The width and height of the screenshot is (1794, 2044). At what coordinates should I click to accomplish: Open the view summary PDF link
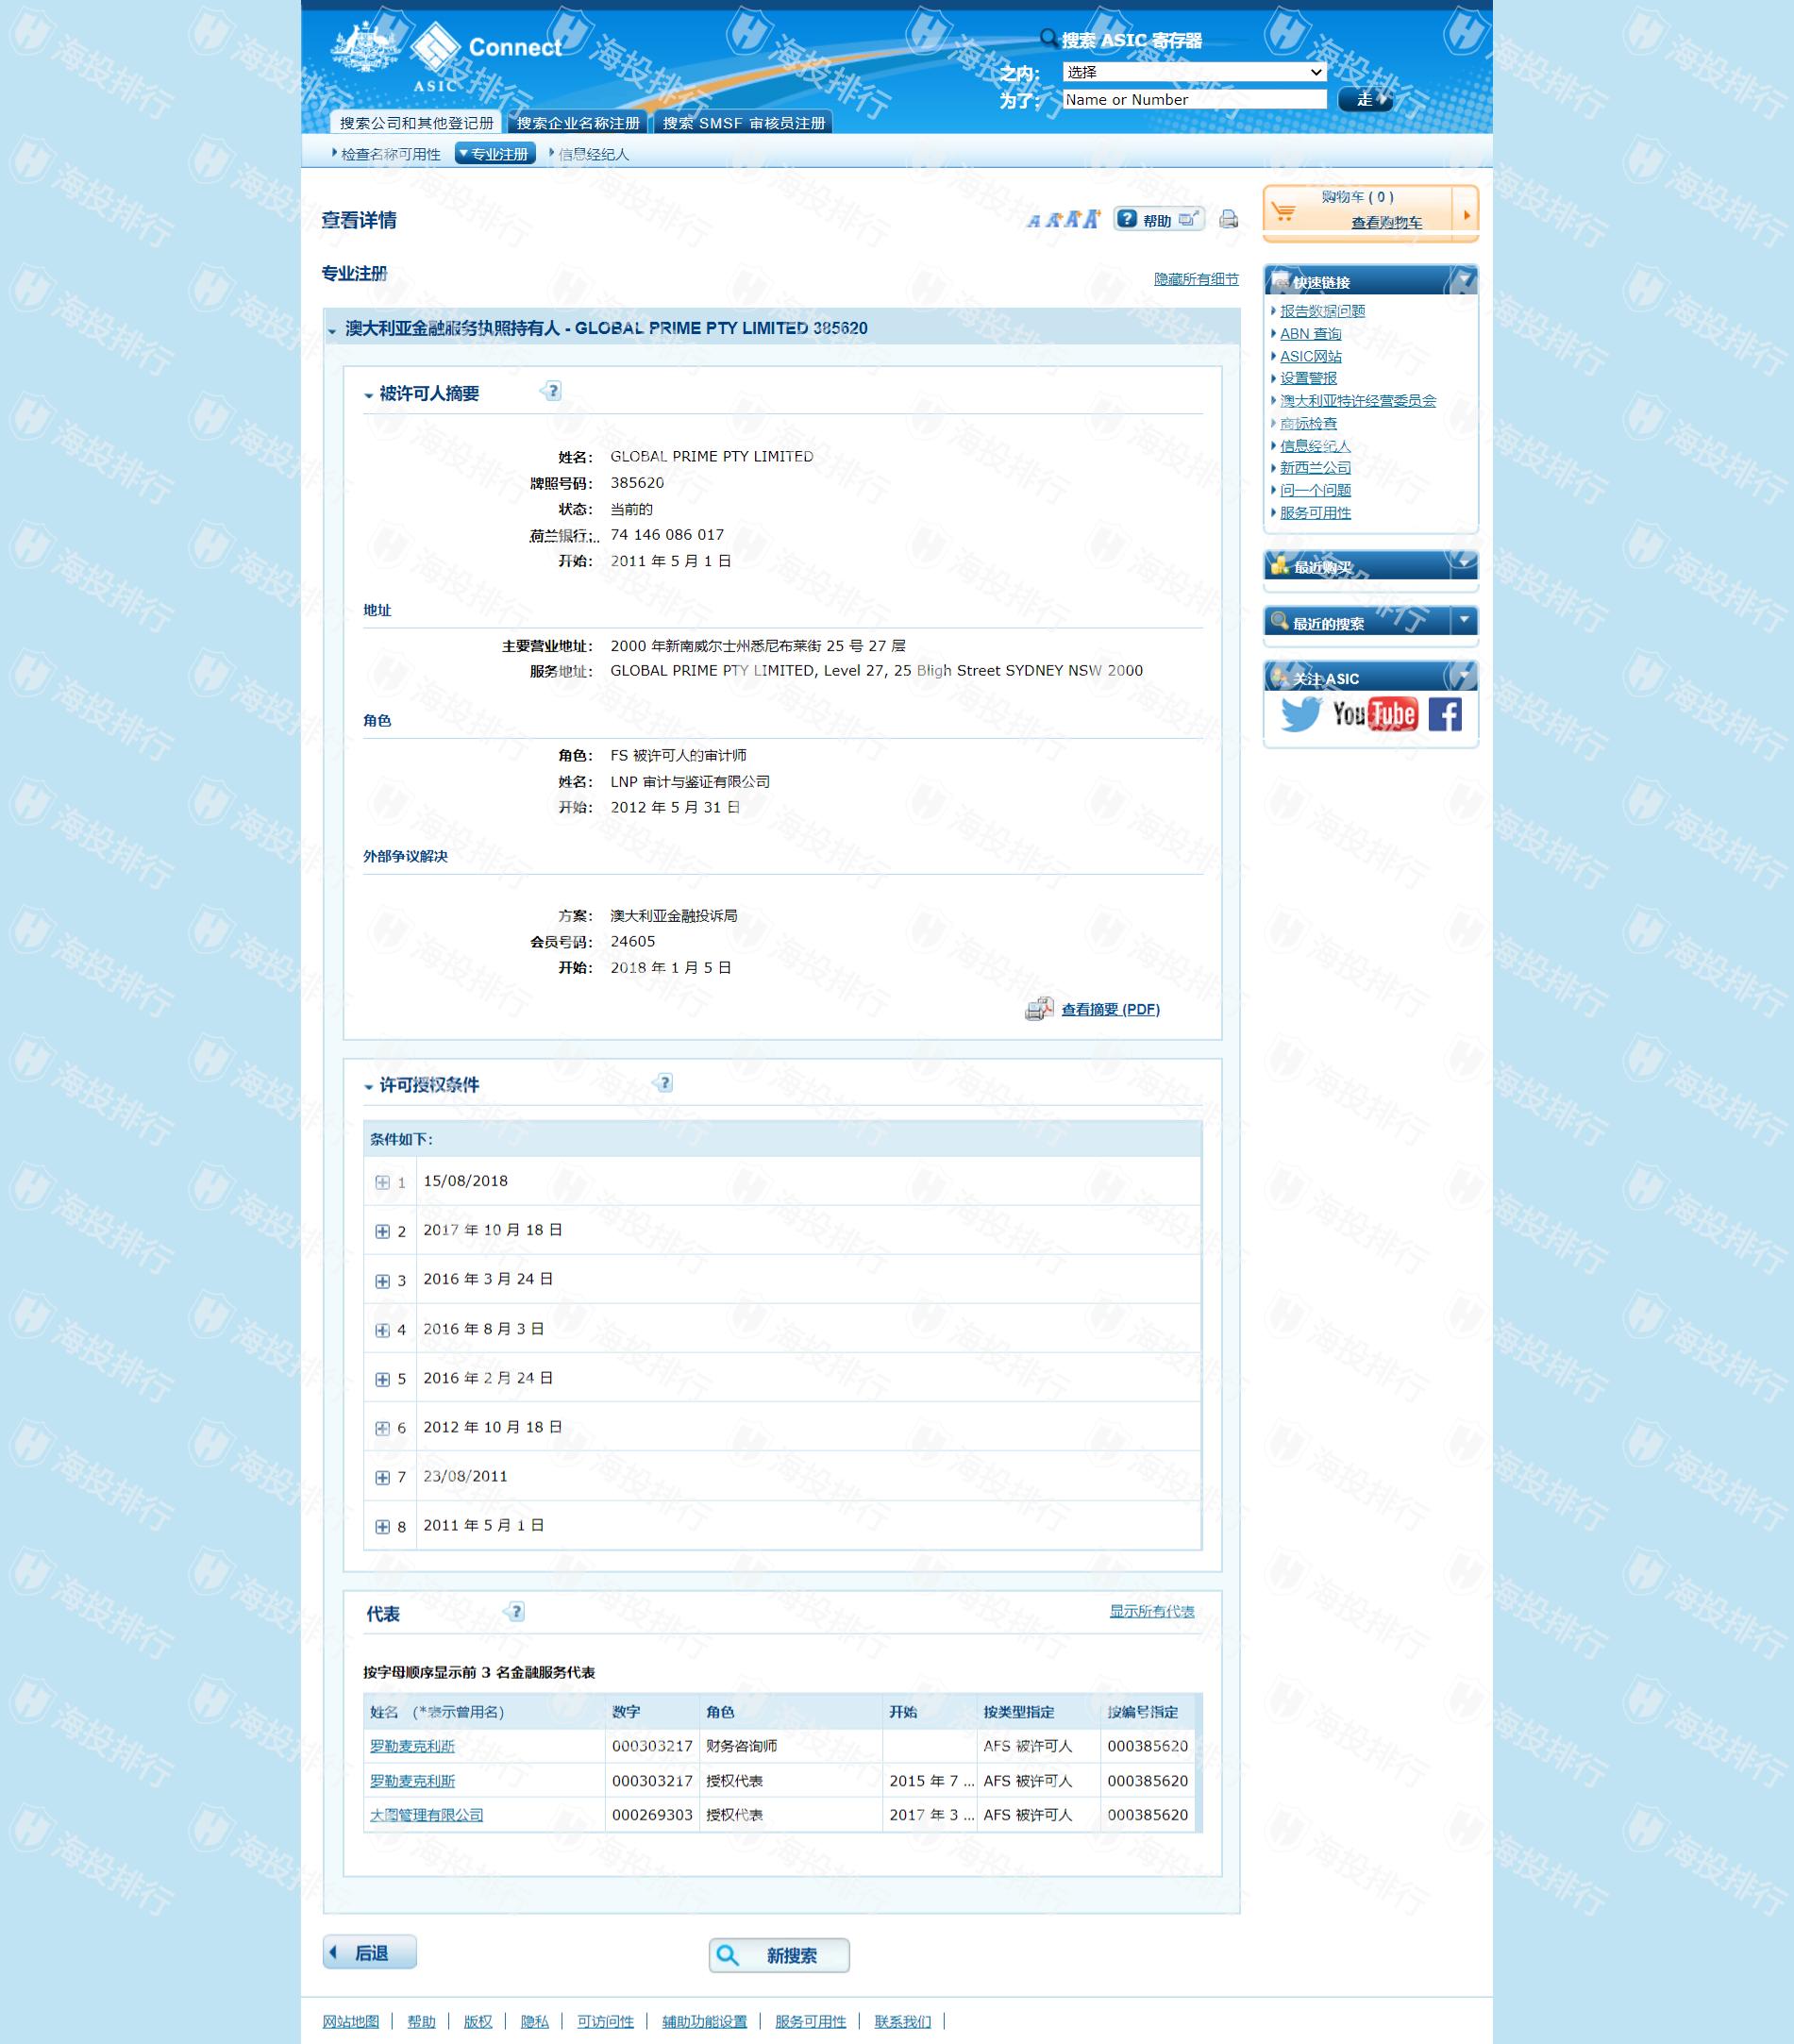[1110, 1009]
